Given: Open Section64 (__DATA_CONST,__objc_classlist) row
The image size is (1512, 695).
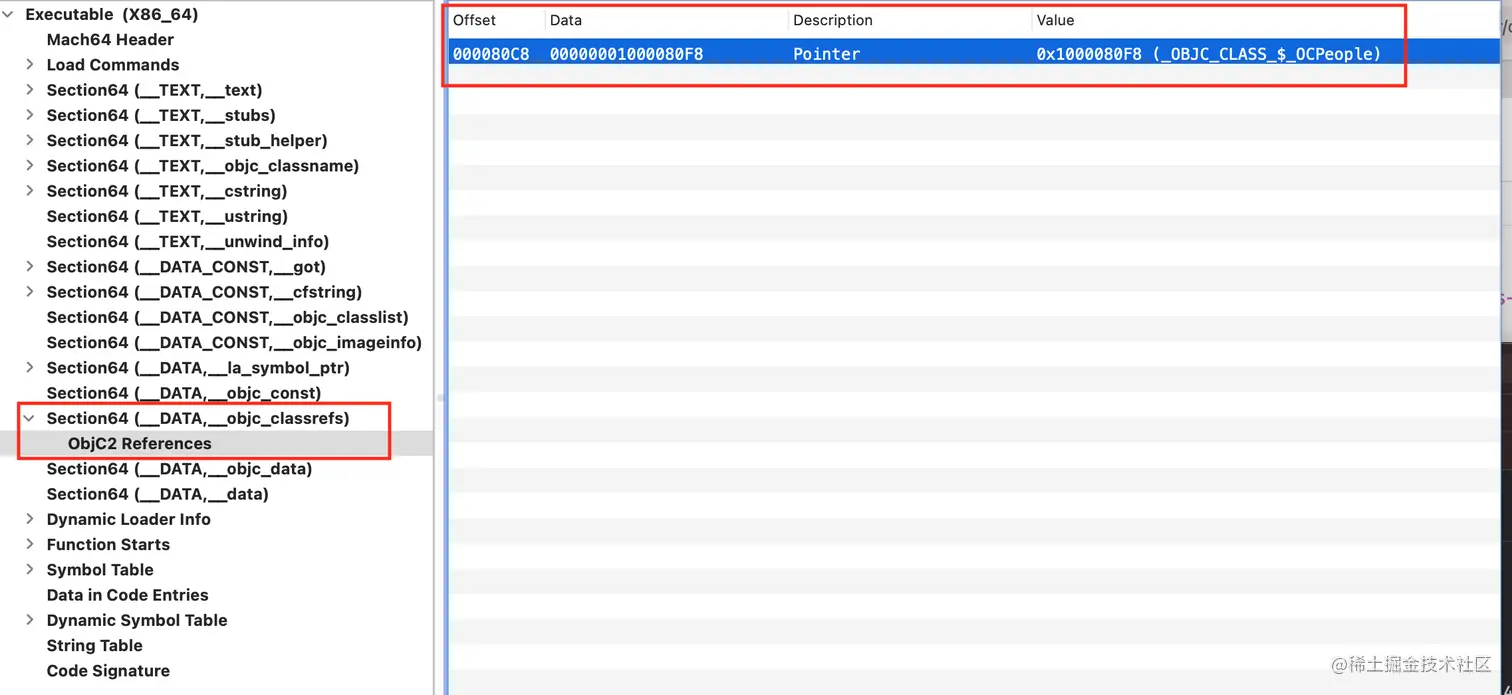Looking at the screenshot, I should tap(228, 317).
